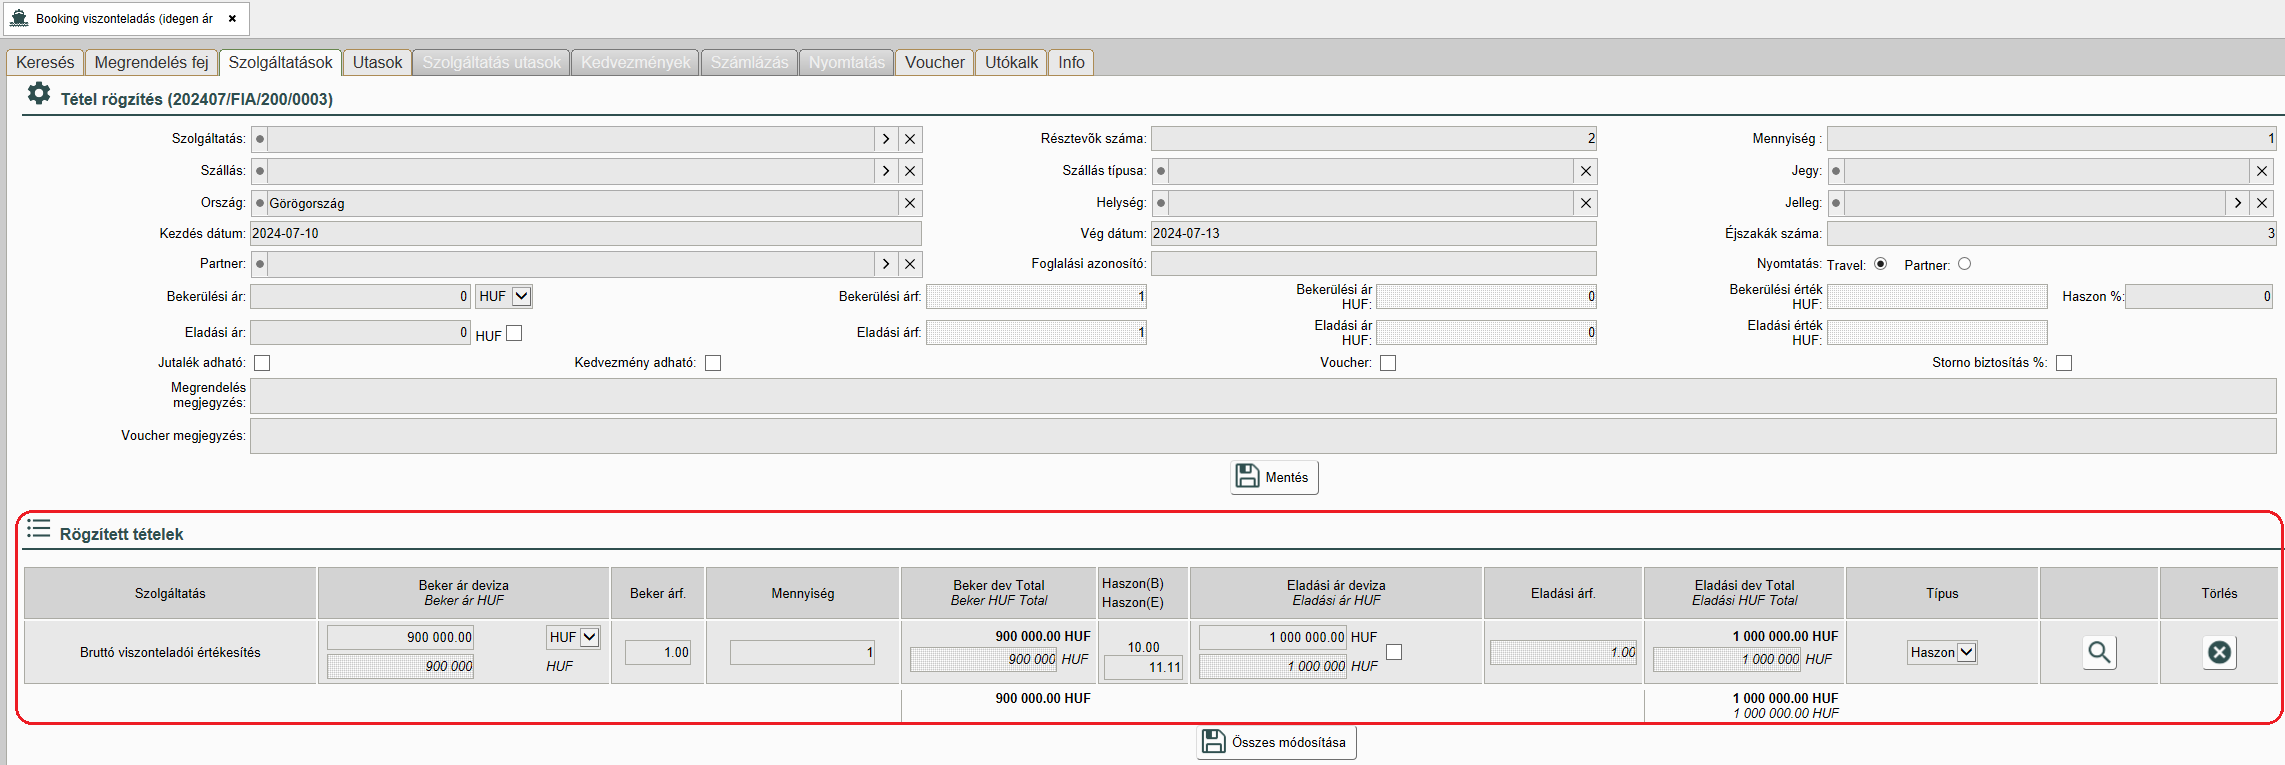2285x765 pixels.
Task: Tick the Kedvezmény adható checkbox
Action: 713,363
